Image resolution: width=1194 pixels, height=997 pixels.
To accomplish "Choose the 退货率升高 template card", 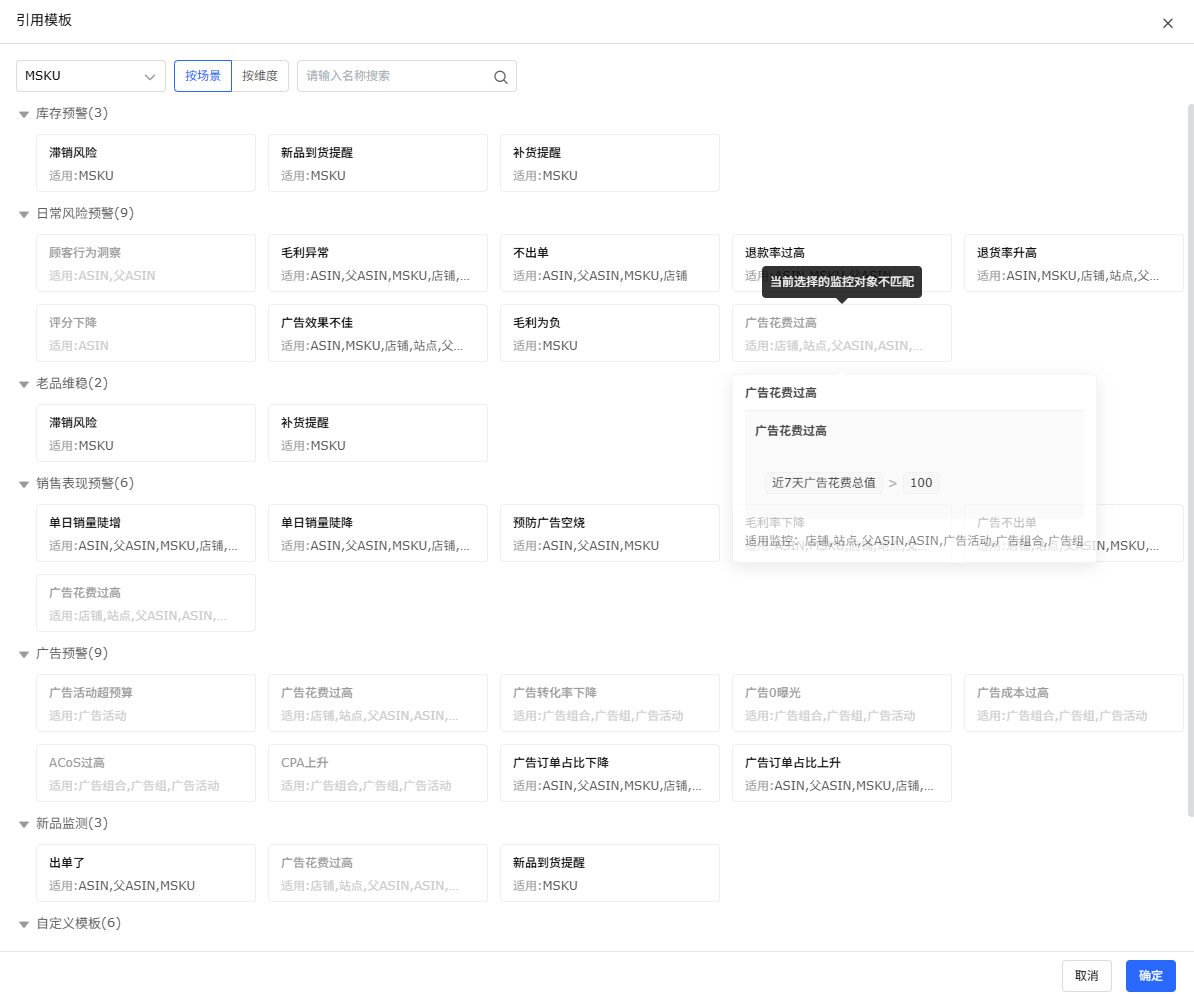I will [1074, 263].
